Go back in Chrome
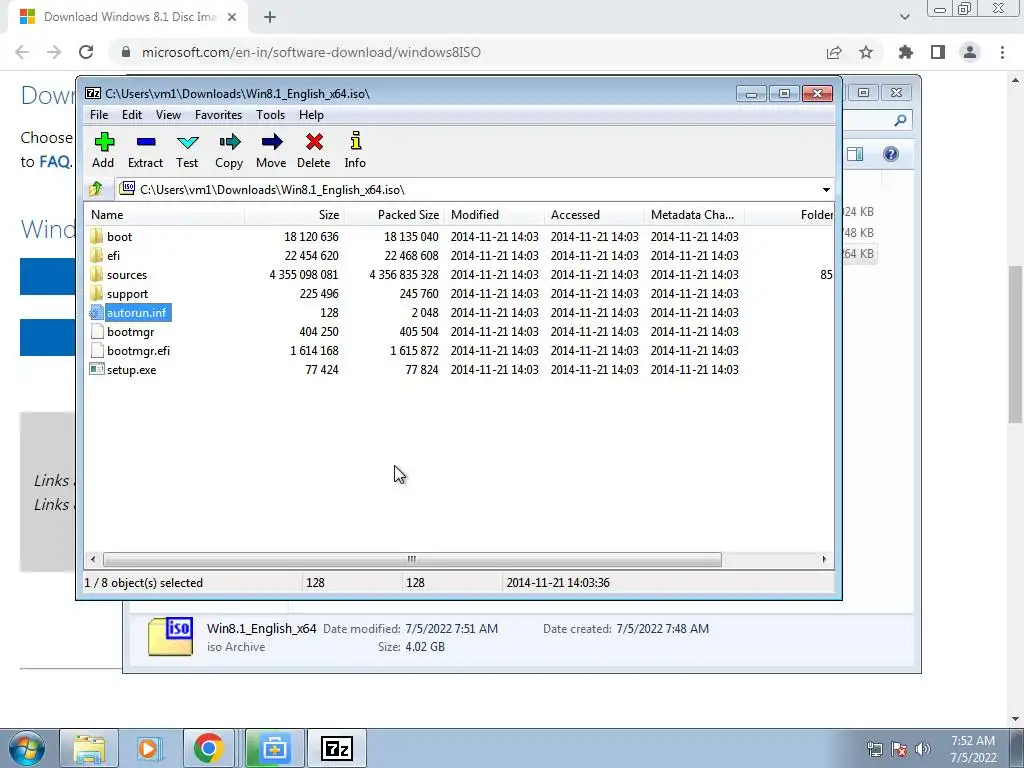1024x768 pixels. (22, 52)
